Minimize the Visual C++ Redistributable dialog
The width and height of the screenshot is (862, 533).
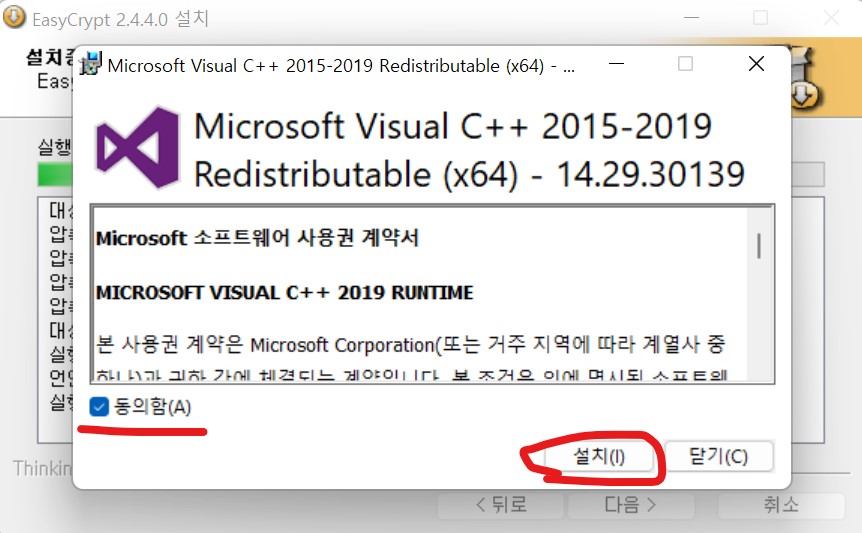(617, 64)
